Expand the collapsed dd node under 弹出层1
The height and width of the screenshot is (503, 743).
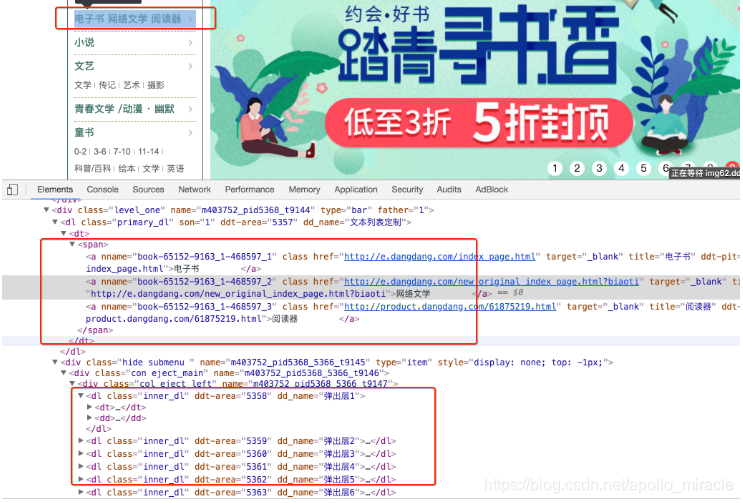click(89, 418)
